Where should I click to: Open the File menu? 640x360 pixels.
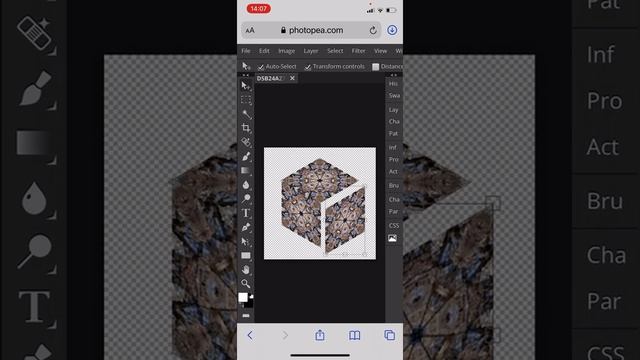click(246, 51)
